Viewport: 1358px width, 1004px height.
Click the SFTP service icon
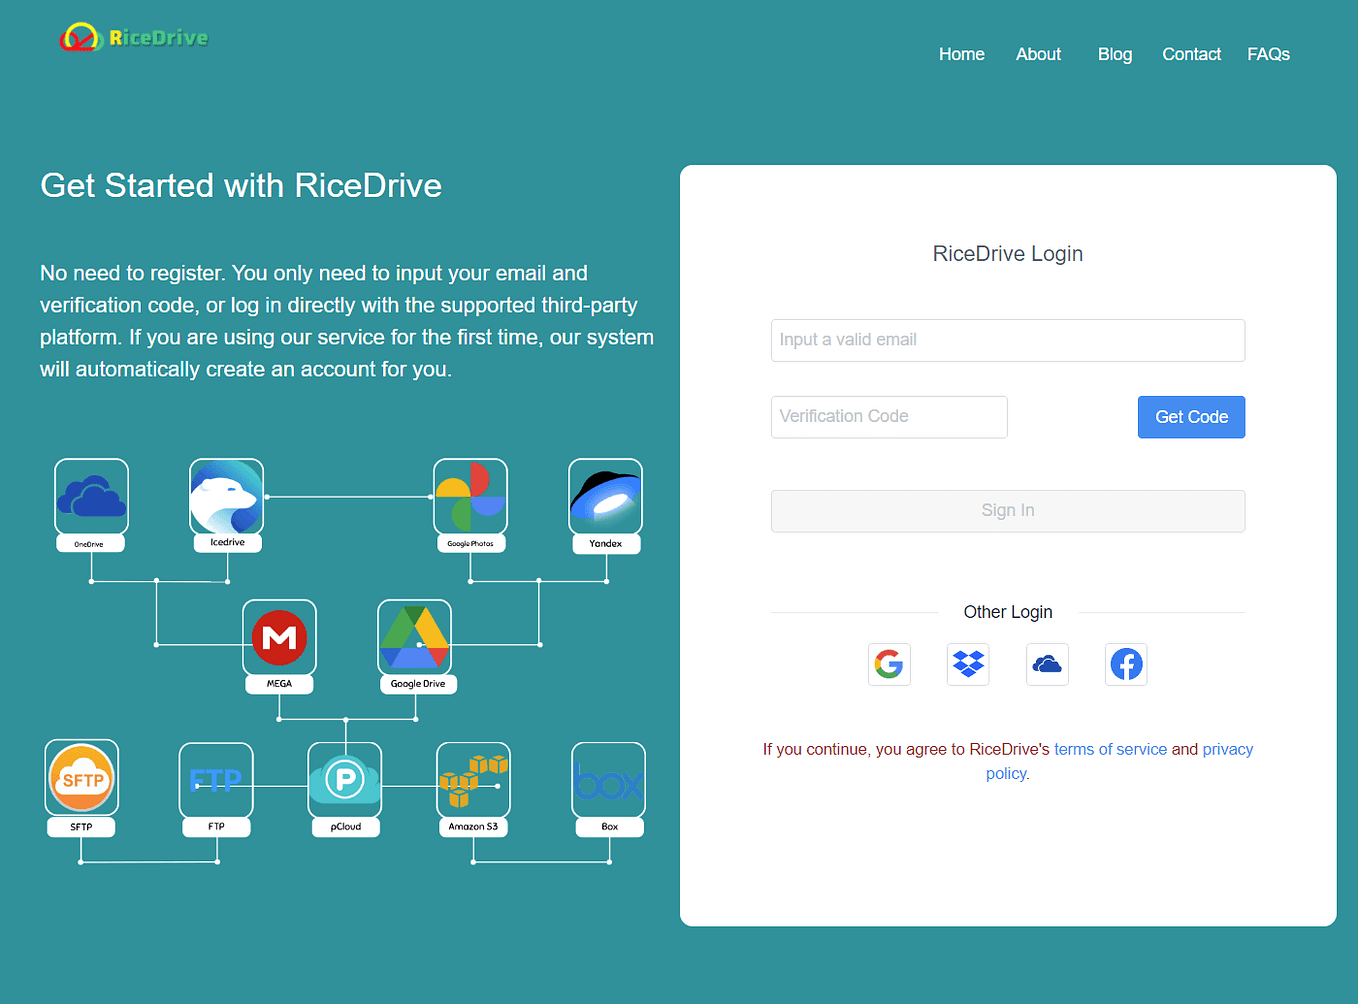pos(81,777)
